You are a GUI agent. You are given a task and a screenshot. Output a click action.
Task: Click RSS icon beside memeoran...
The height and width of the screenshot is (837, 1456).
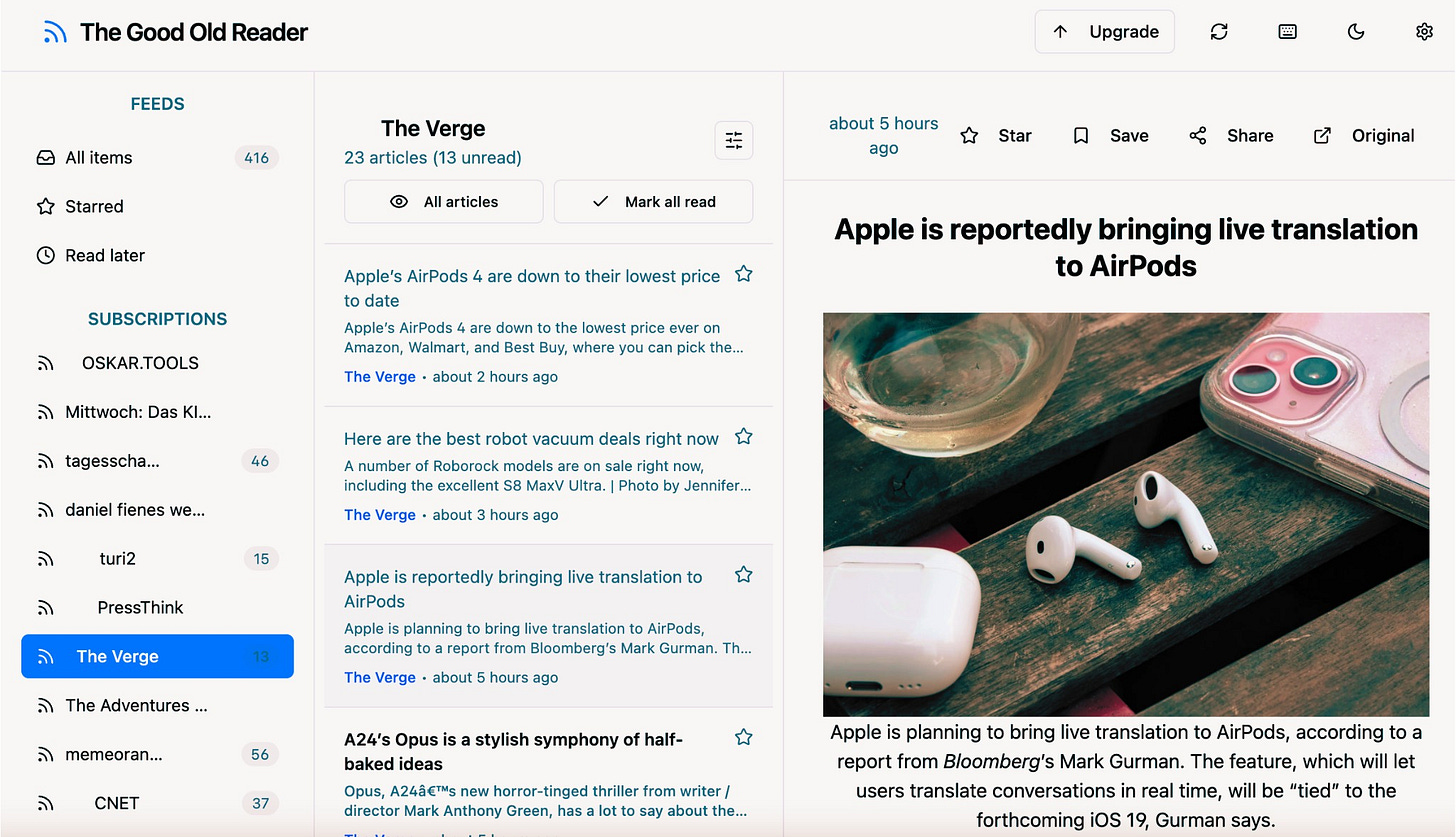45,755
